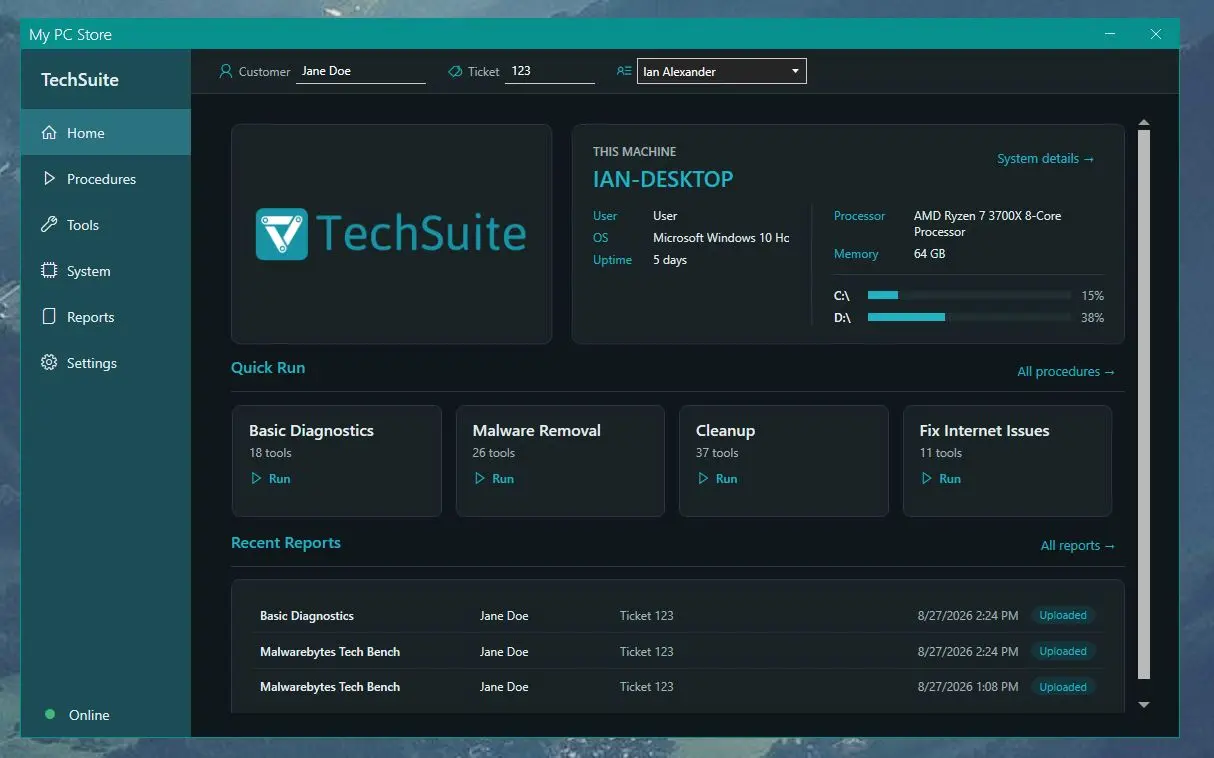1214x758 pixels.
Task: Run the Malware Removal procedure
Action: [x=494, y=479]
